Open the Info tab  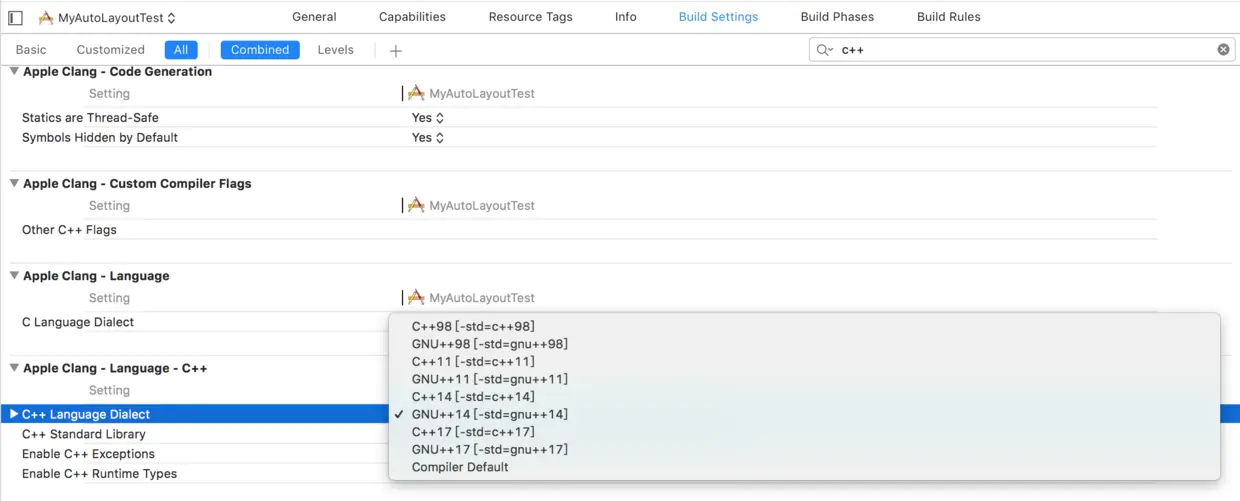click(x=626, y=17)
